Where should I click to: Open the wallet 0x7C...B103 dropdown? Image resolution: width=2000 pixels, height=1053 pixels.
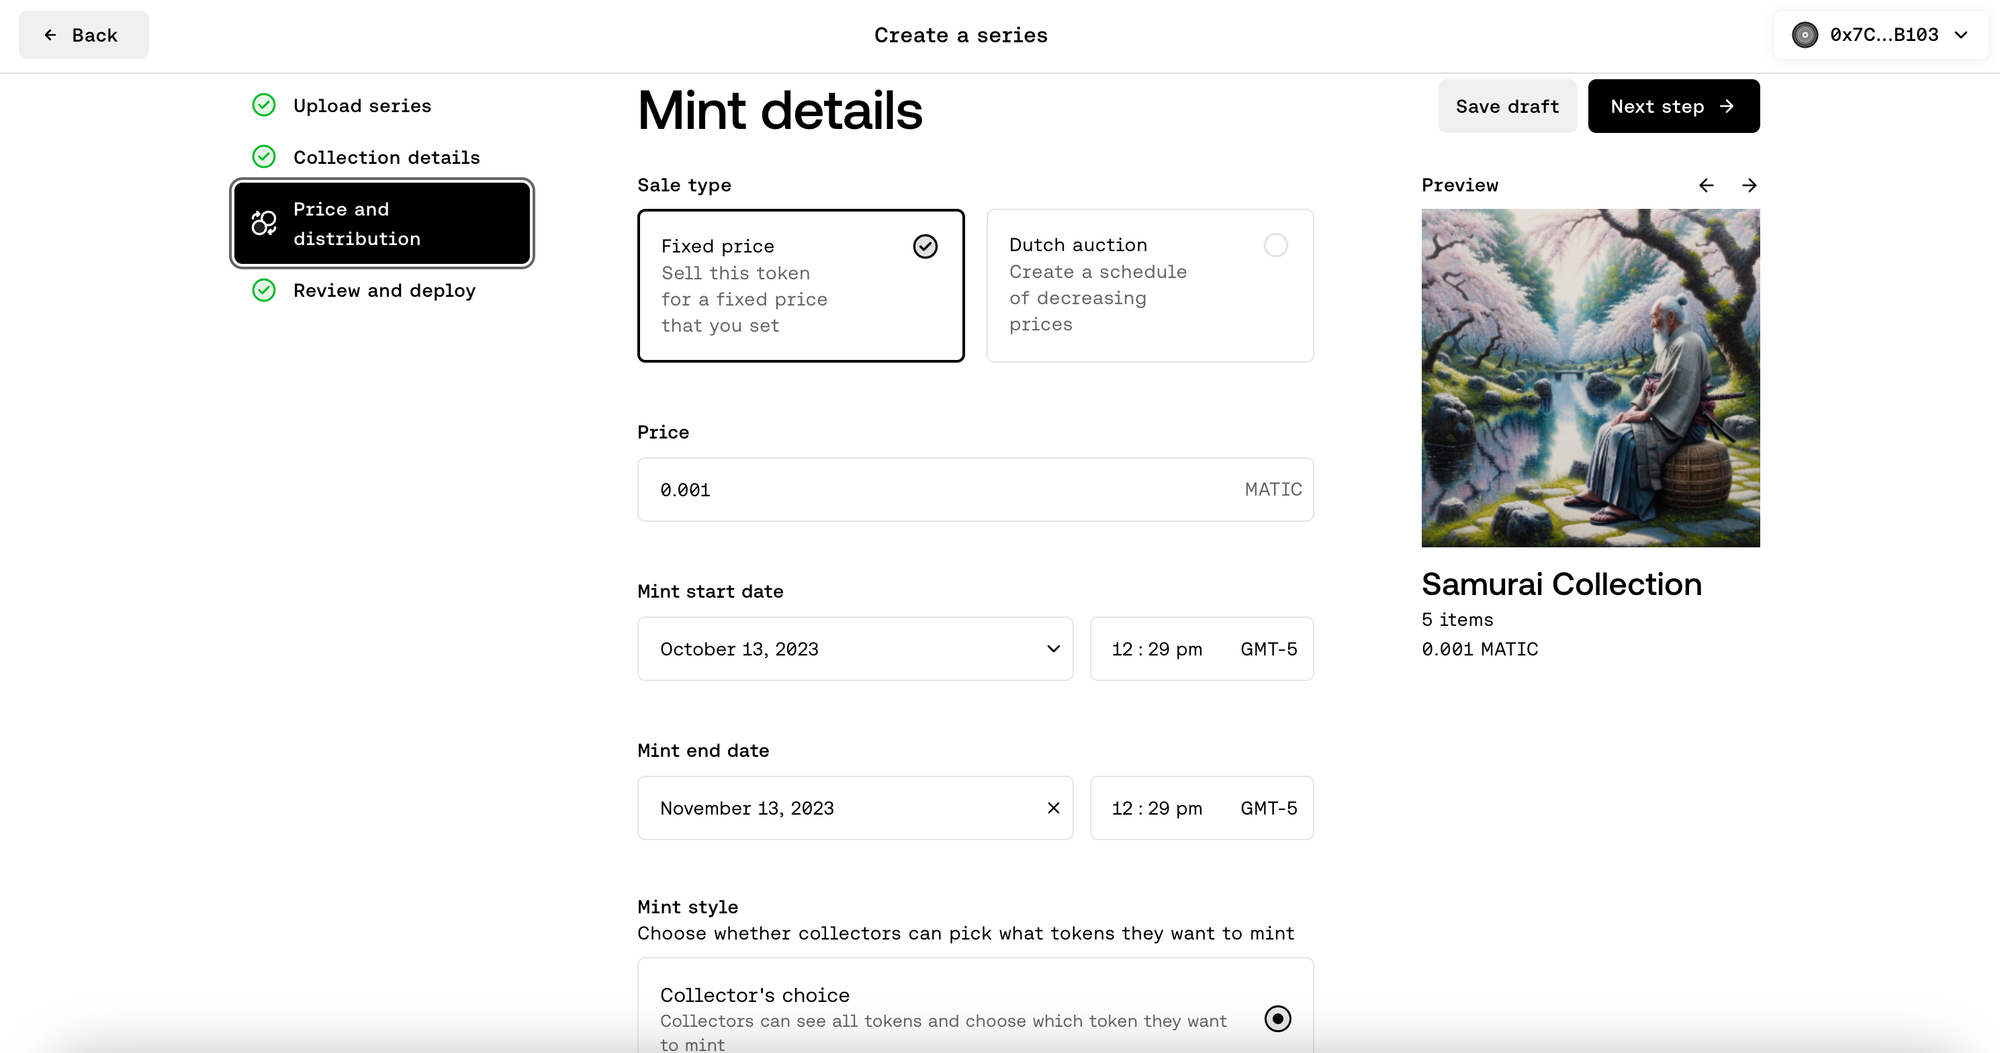click(1880, 35)
